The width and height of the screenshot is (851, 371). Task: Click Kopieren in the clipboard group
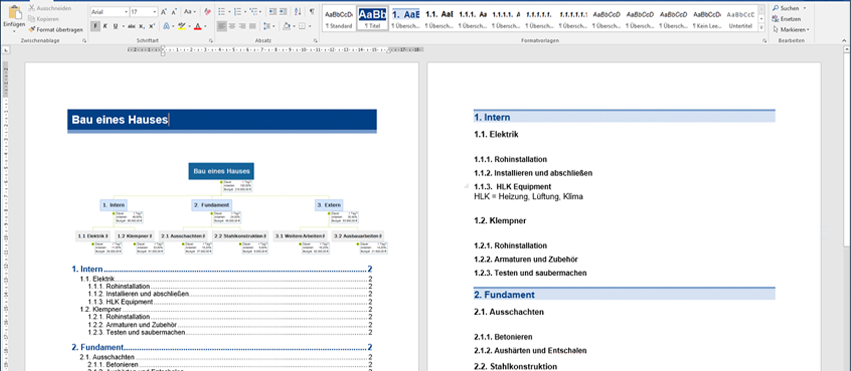coord(43,18)
